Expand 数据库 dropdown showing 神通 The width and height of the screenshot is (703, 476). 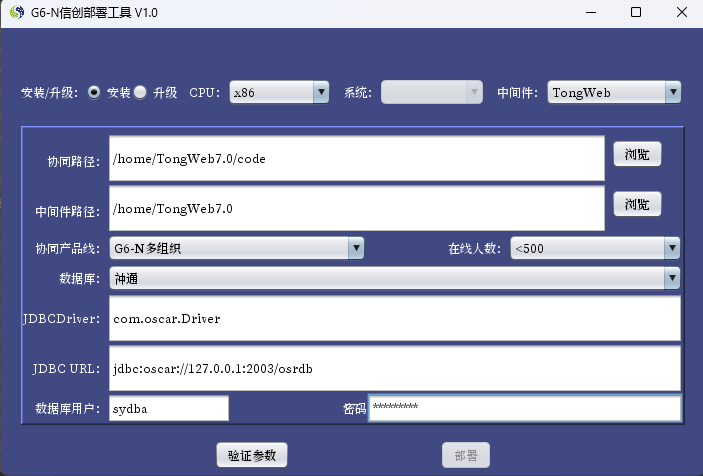395,278
